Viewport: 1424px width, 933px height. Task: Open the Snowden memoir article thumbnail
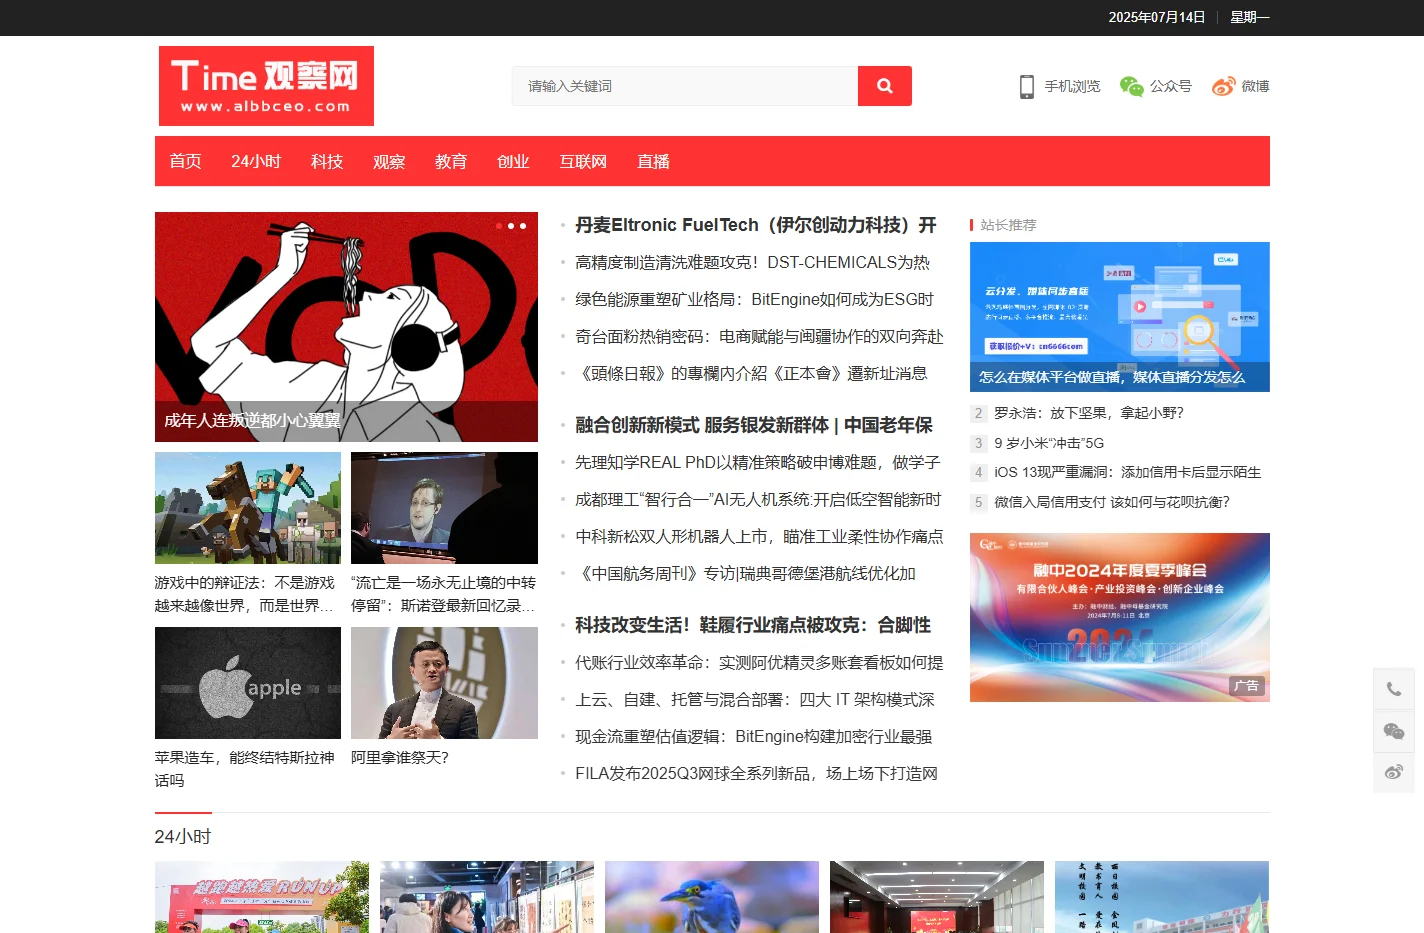pos(444,508)
